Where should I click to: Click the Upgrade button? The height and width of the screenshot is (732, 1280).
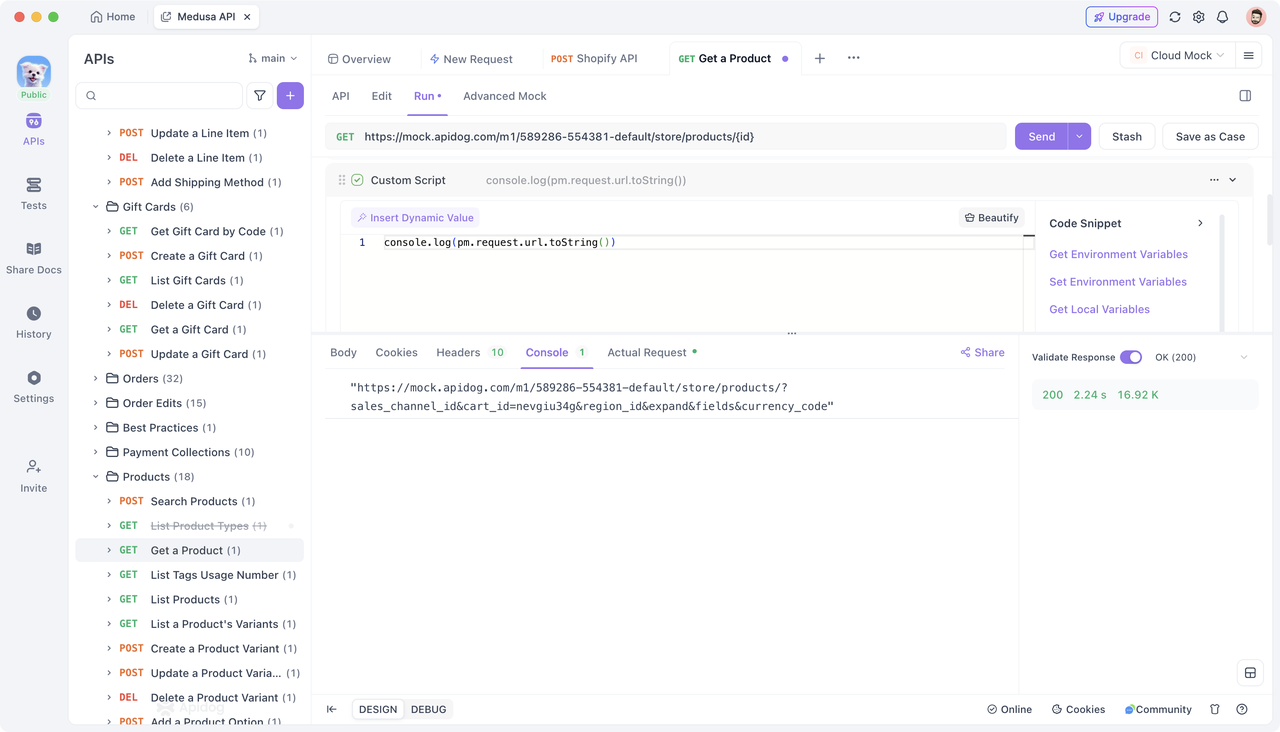coord(1122,17)
